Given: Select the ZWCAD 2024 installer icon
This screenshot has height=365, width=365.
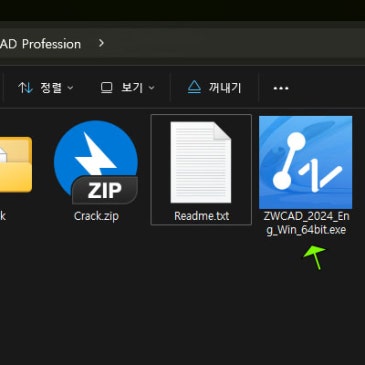Looking at the screenshot, I should [306, 162].
